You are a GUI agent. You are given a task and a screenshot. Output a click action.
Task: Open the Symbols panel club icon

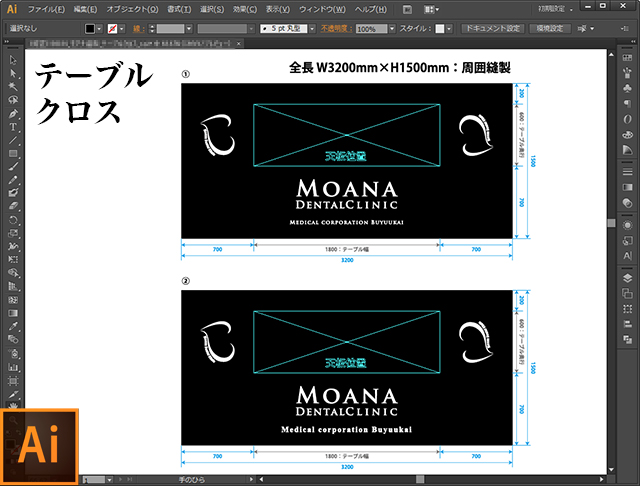627,88
